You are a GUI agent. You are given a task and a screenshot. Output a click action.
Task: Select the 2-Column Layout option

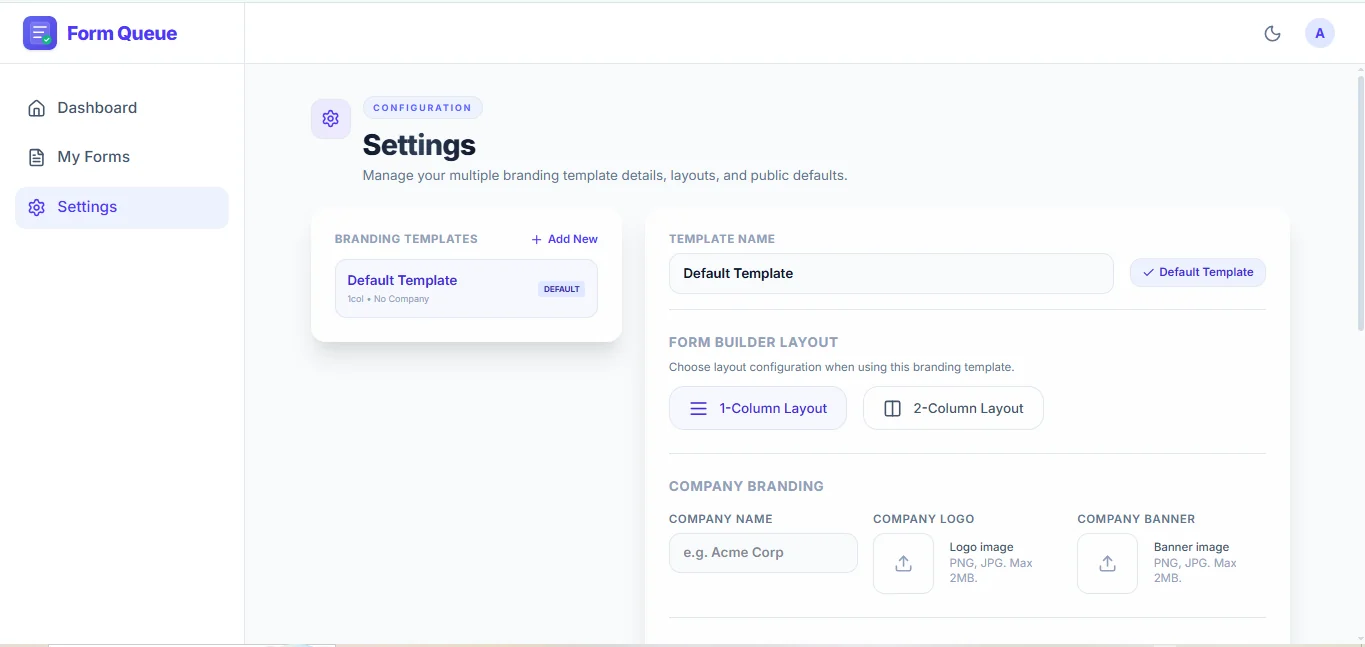click(953, 408)
